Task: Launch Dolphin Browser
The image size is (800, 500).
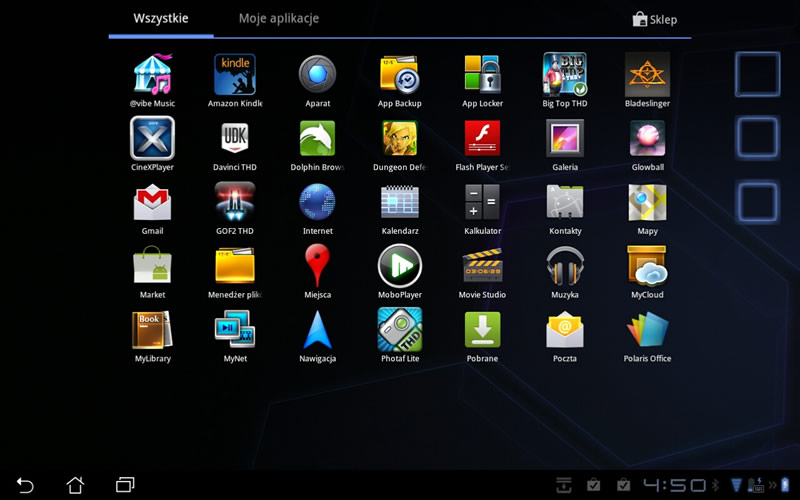Action: click(317, 138)
